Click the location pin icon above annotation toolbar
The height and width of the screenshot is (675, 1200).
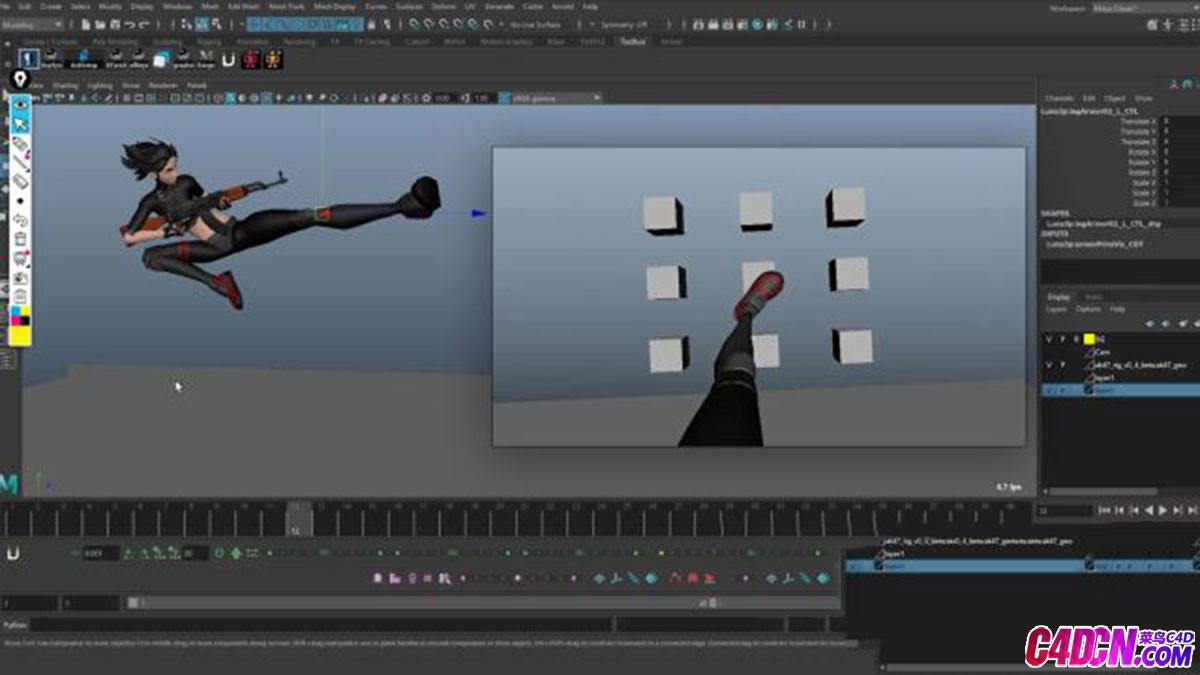point(20,79)
